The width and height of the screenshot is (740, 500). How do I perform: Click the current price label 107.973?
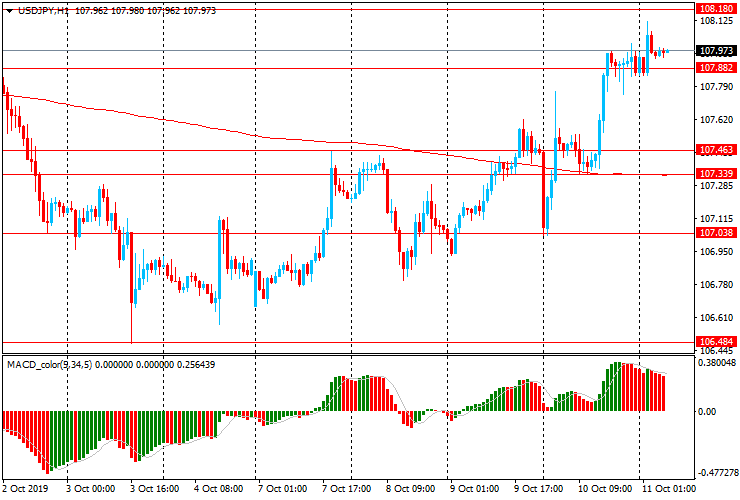coord(716,51)
